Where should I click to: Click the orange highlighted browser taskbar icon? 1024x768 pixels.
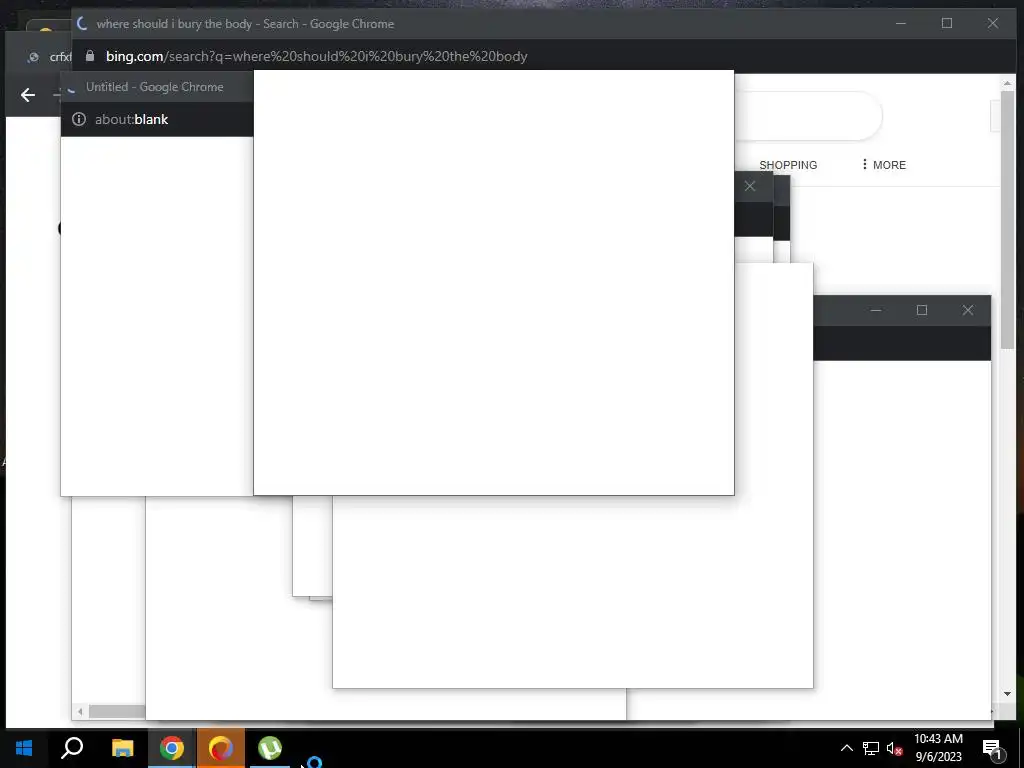click(221, 748)
